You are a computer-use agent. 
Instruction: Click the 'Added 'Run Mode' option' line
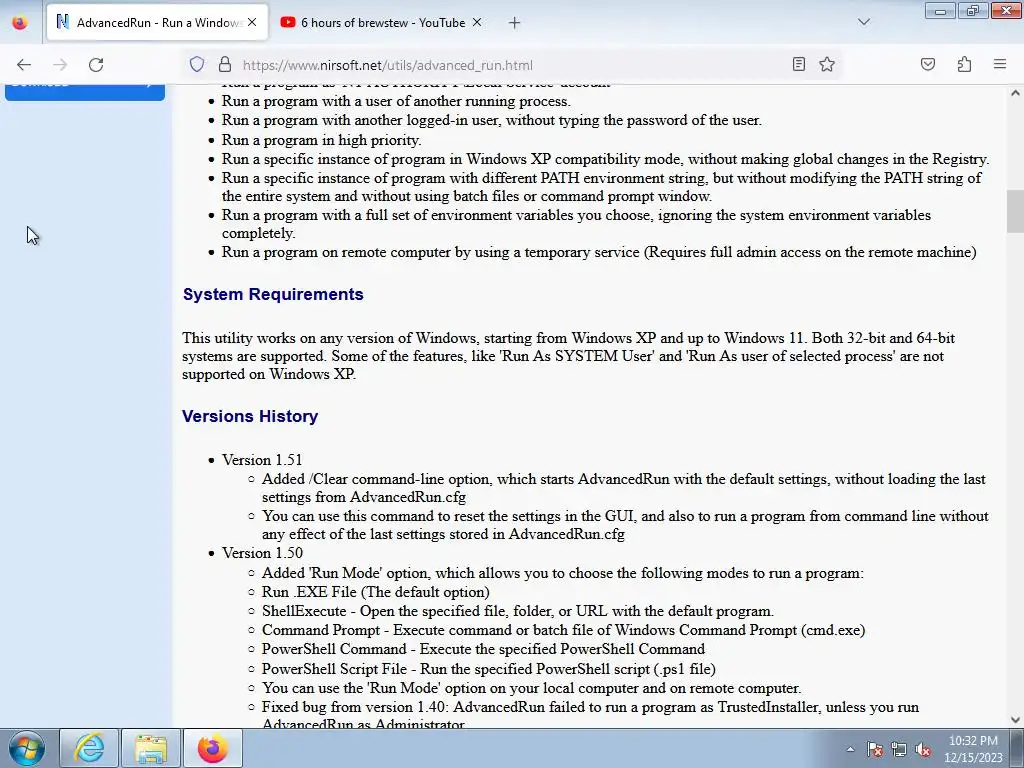(563, 573)
